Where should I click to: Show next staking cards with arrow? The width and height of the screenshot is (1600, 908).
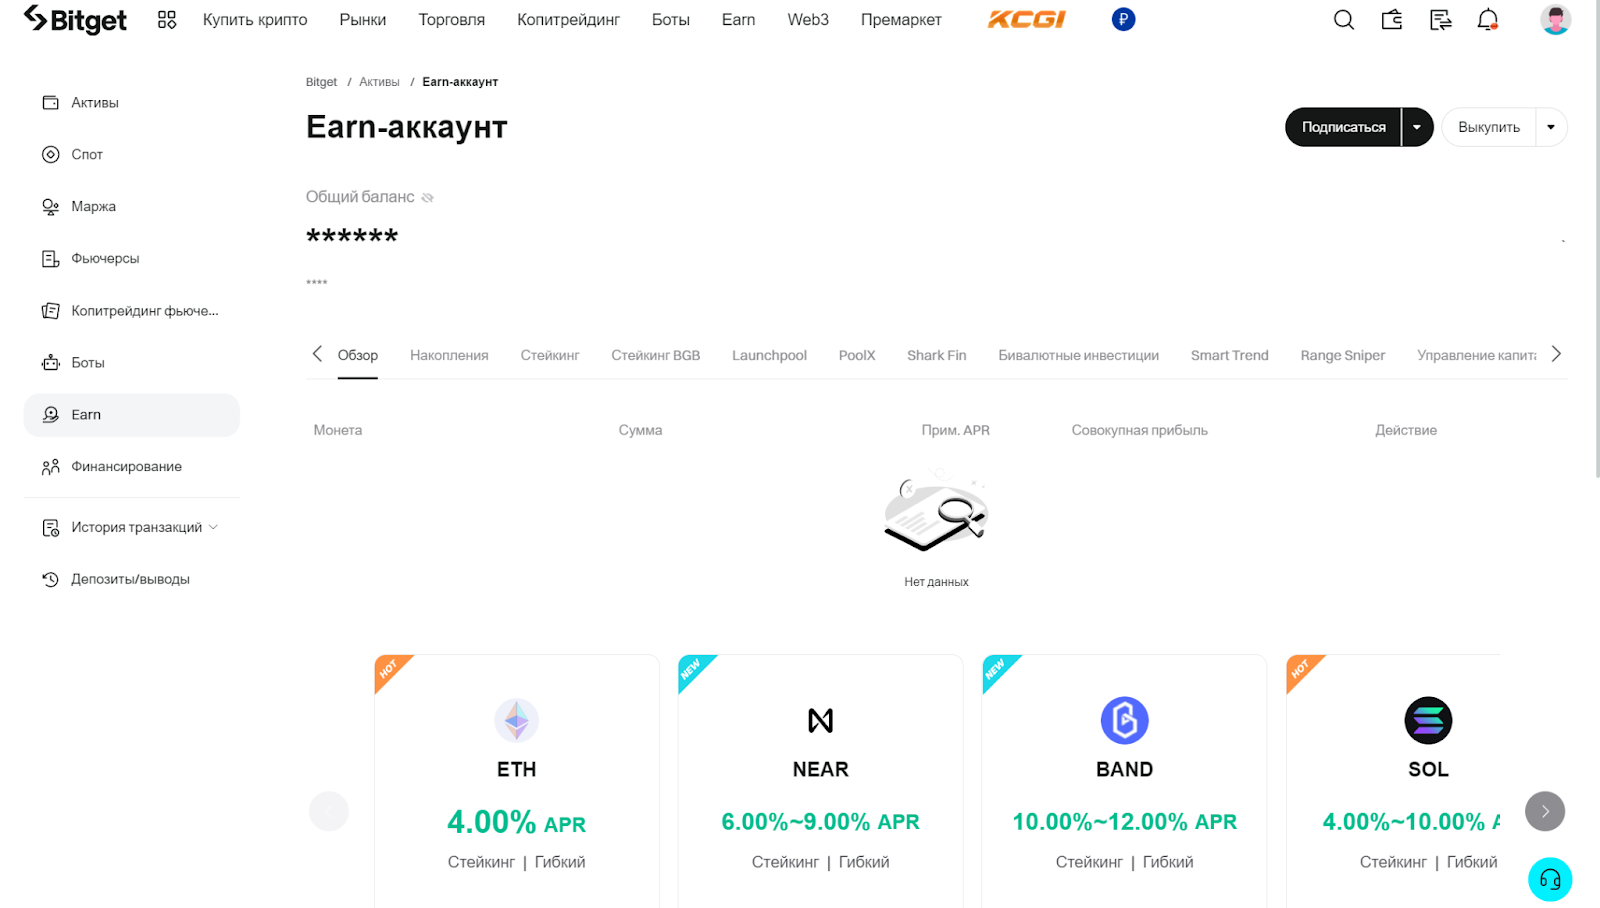coord(1544,811)
